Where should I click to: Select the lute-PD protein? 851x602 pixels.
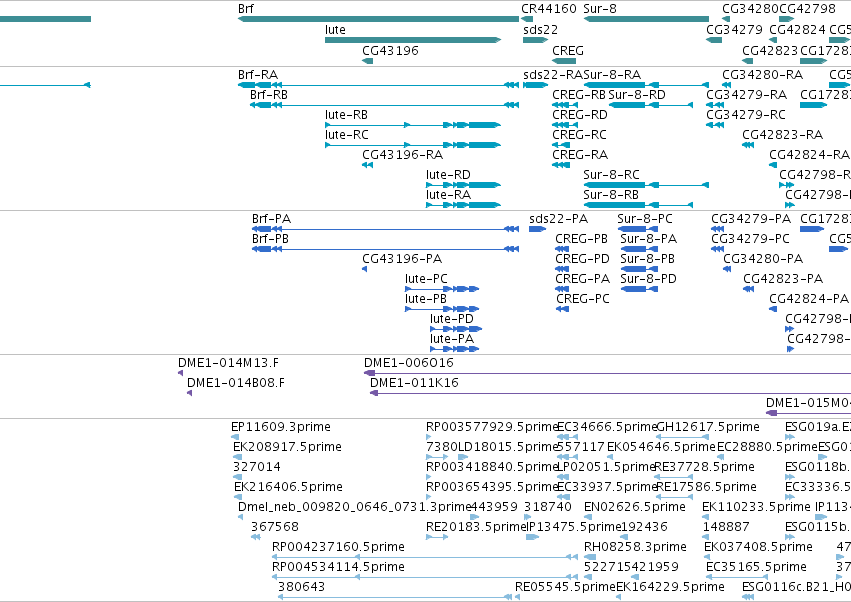click(456, 329)
